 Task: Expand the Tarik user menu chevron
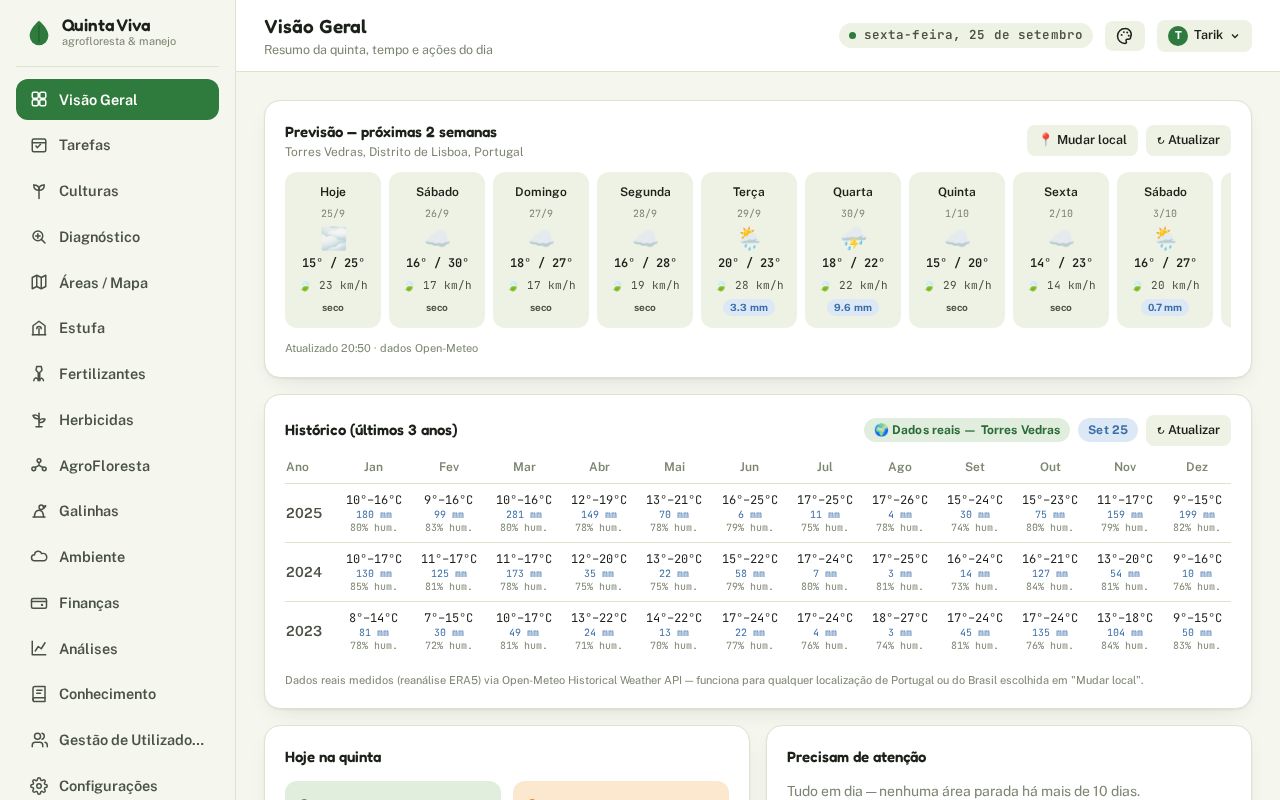point(1235,36)
